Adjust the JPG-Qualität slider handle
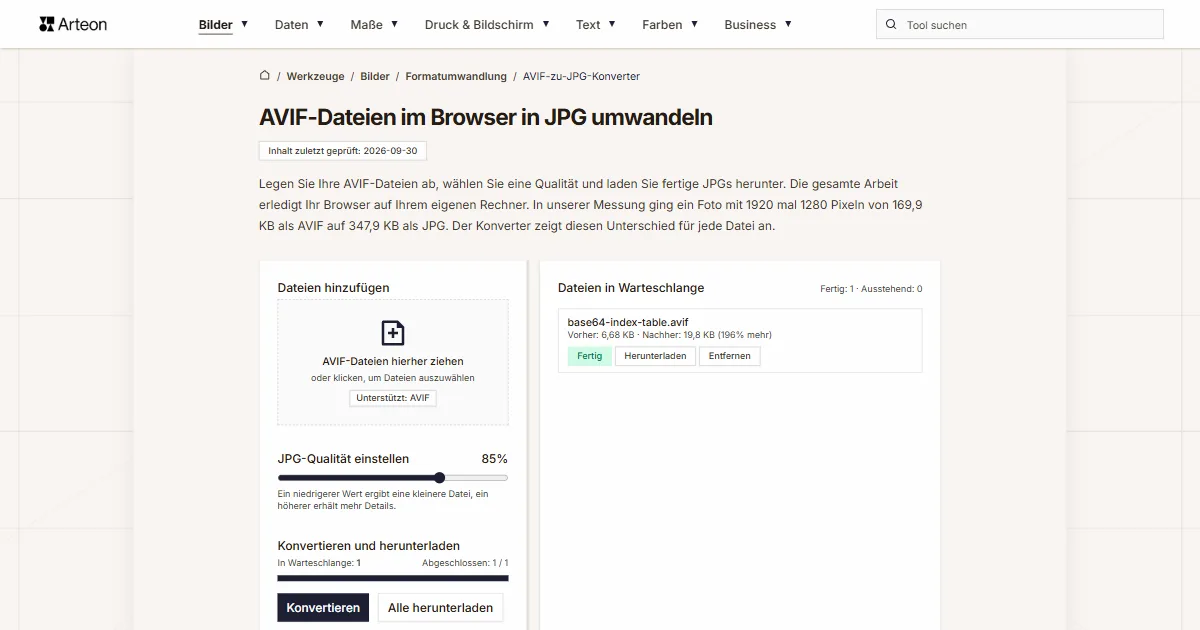The height and width of the screenshot is (630, 1200). (x=439, y=478)
